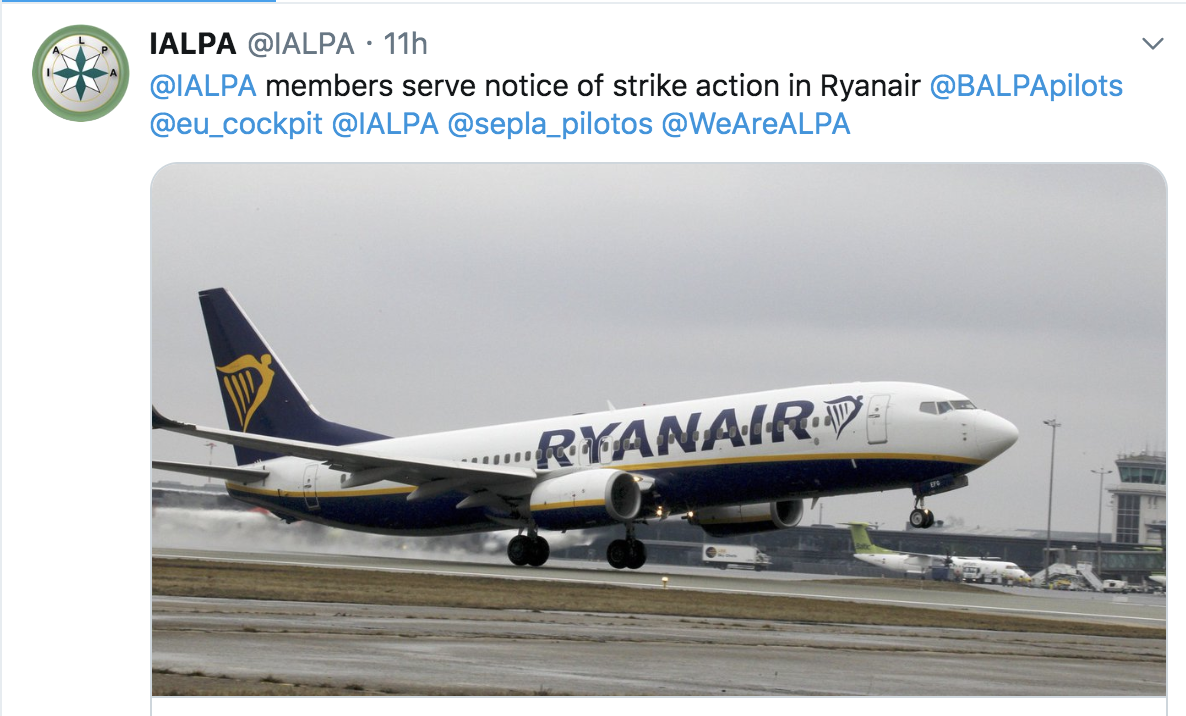Open the @WeAreALPA mention
Viewport: 1186px width, 716px height.
click(756, 126)
